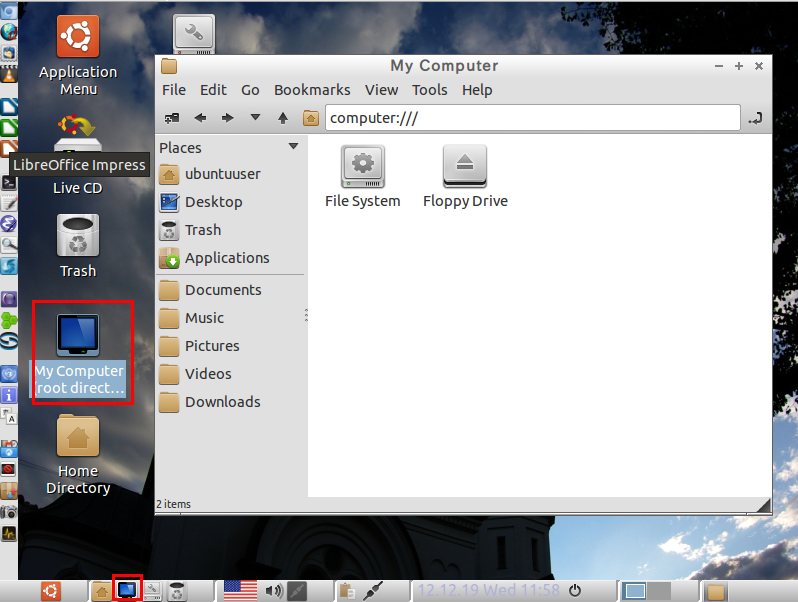Click the volume speaker icon
Image resolution: width=798 pixels, height=602 pixels.
(x=274, y=591)
